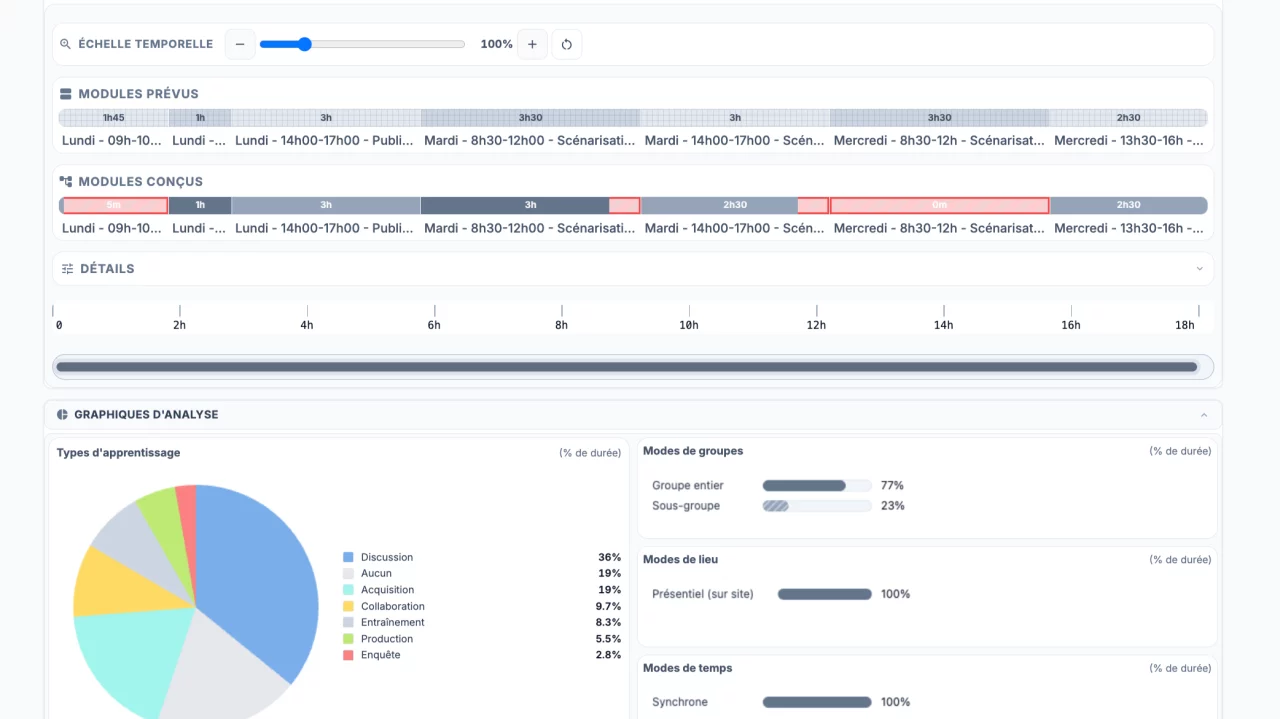Click the zoom in plus button
The image size is (1280, 719).
532,44
